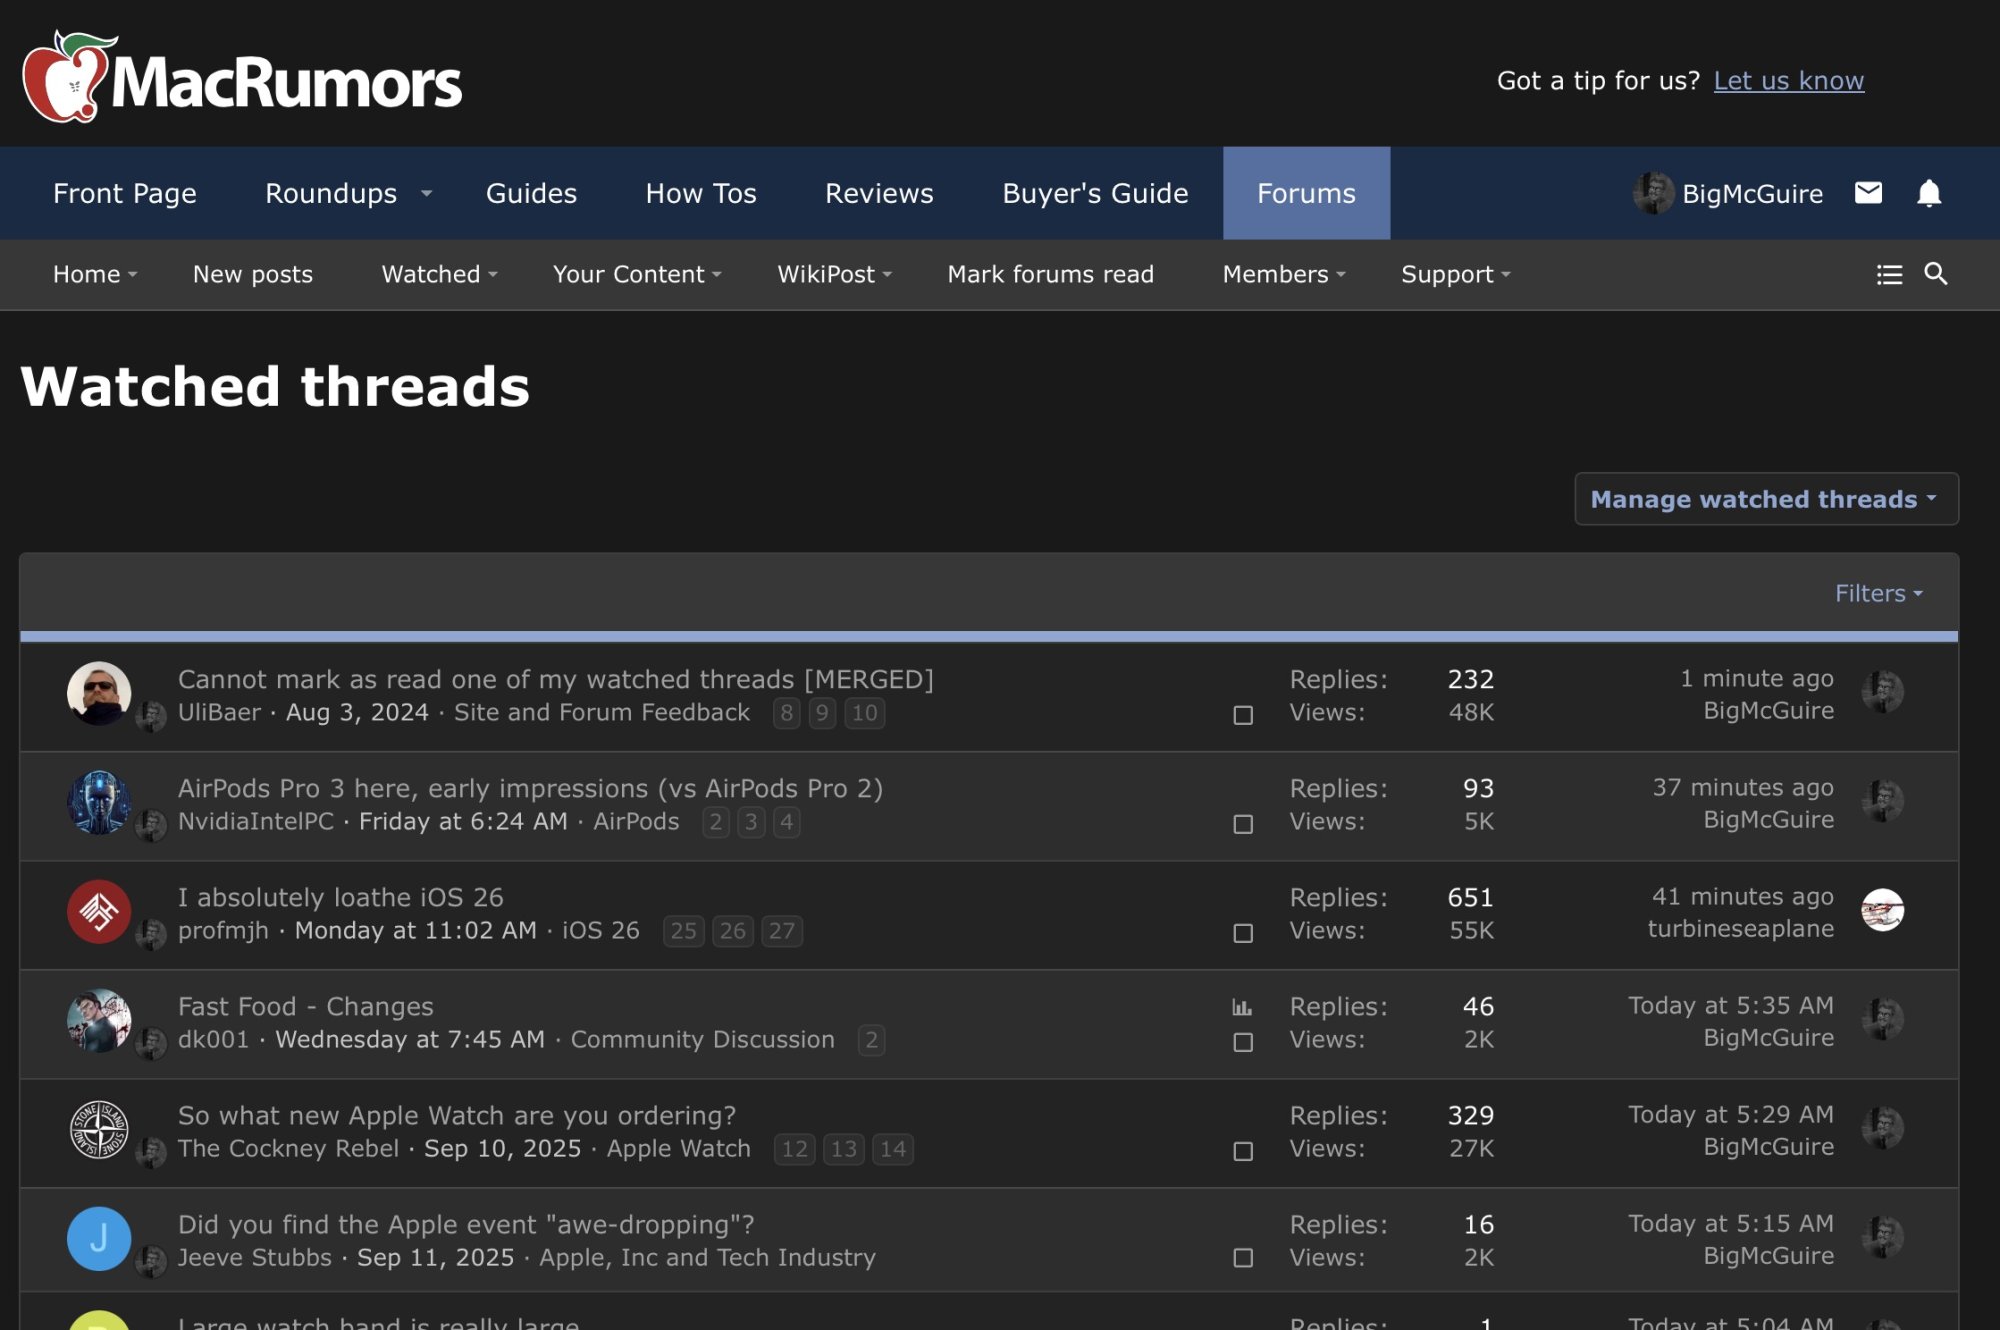
Task: Click turbineseaplane's last-poster avatar
Action: [1882, 910]
